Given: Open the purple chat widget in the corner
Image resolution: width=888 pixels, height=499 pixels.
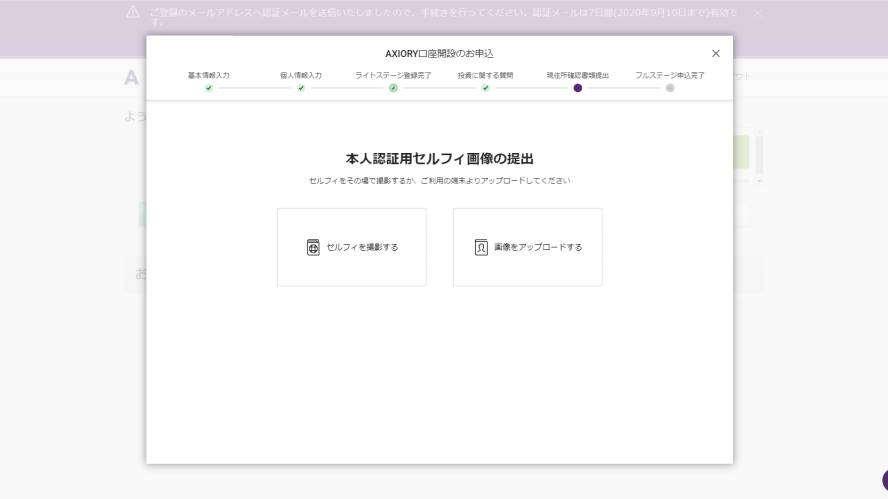Looking at the screenshot, I should click(883, 482).
